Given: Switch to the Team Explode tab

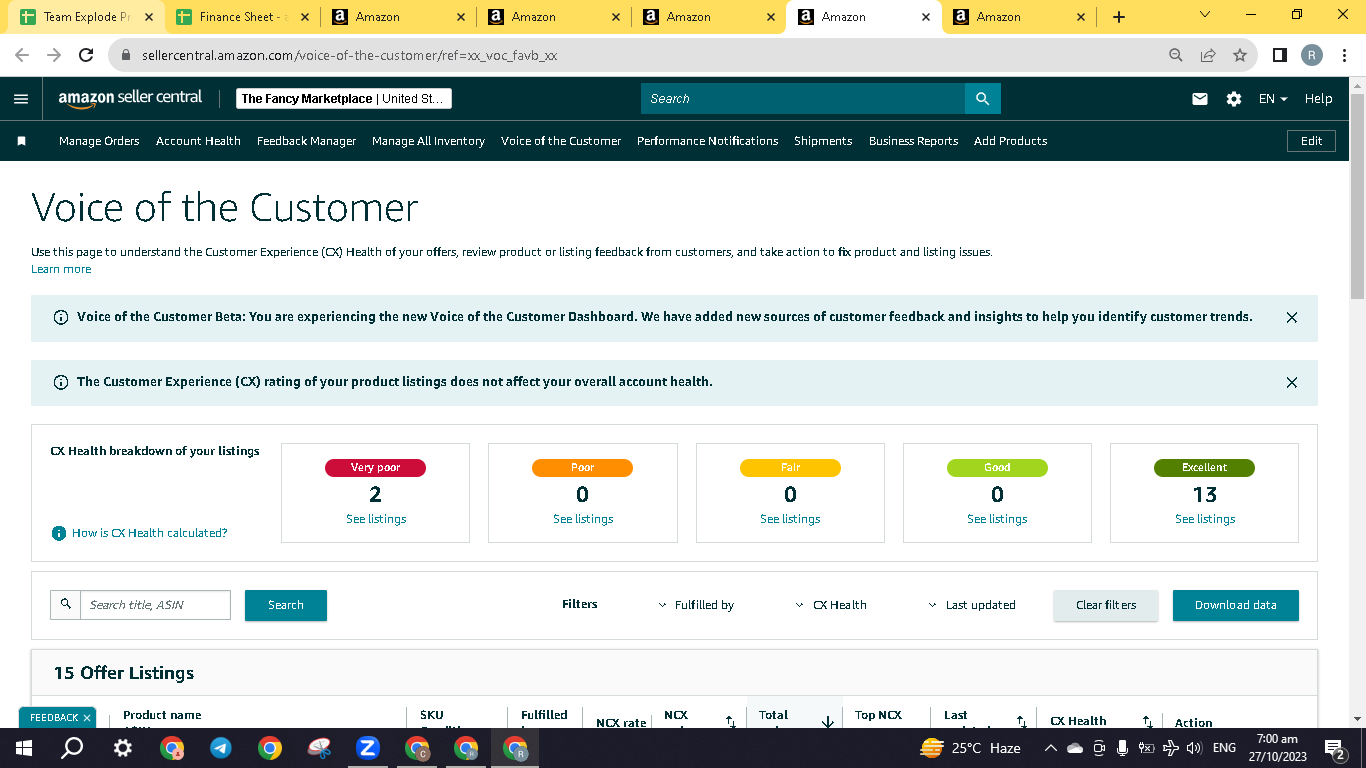Looking at the screenshot, I should (88, 17).
